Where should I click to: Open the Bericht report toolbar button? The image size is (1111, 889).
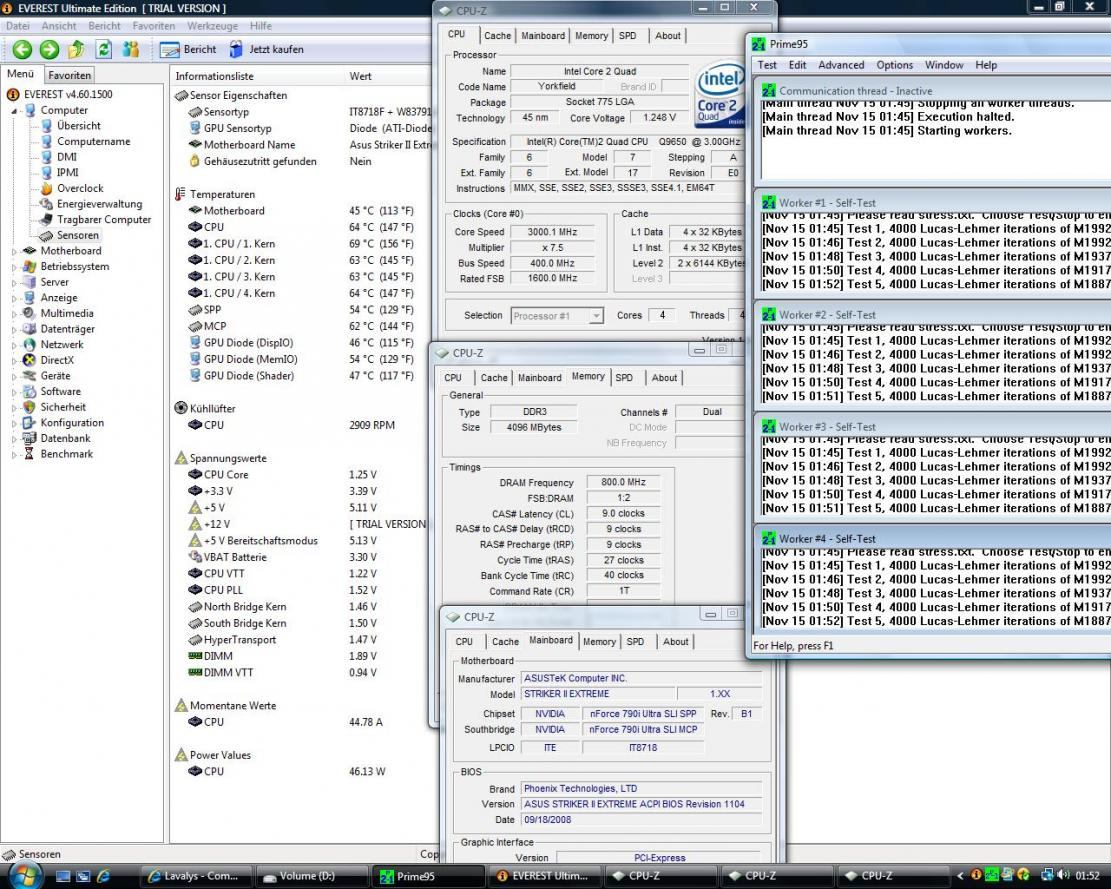189,49
